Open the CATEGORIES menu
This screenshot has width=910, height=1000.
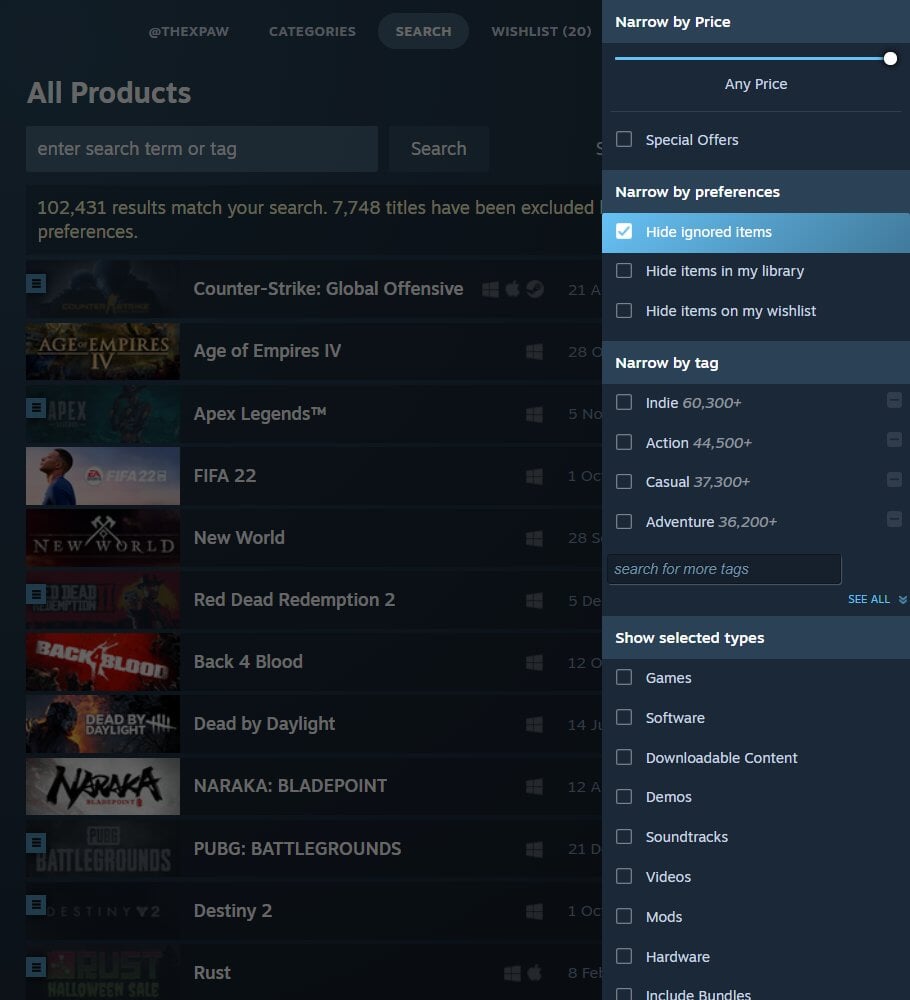[x=312, y=31]
